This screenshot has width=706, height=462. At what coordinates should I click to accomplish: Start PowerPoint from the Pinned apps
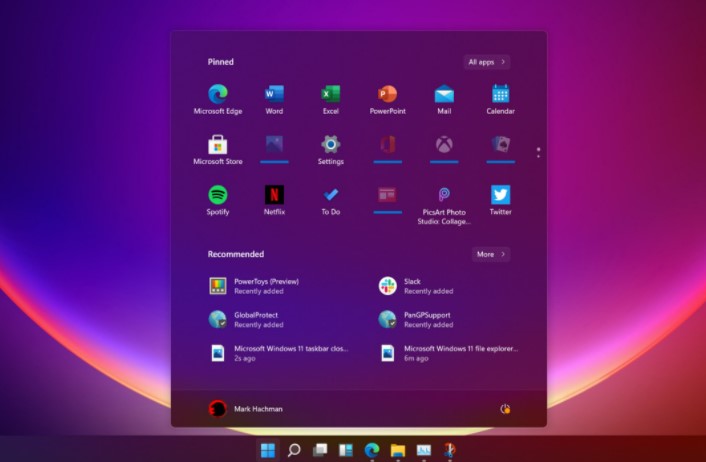pos(388,100)
